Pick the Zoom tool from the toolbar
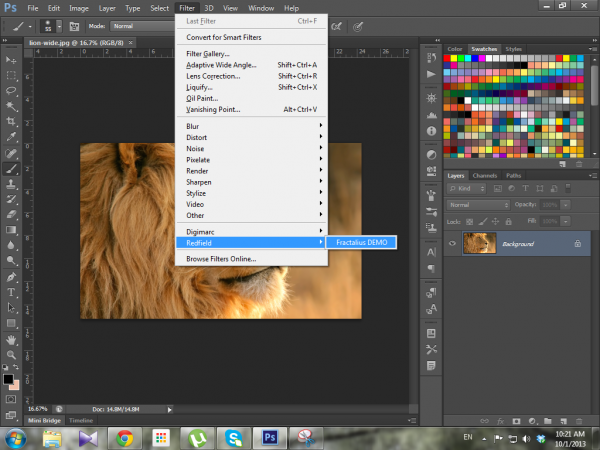 coord(12,354)
